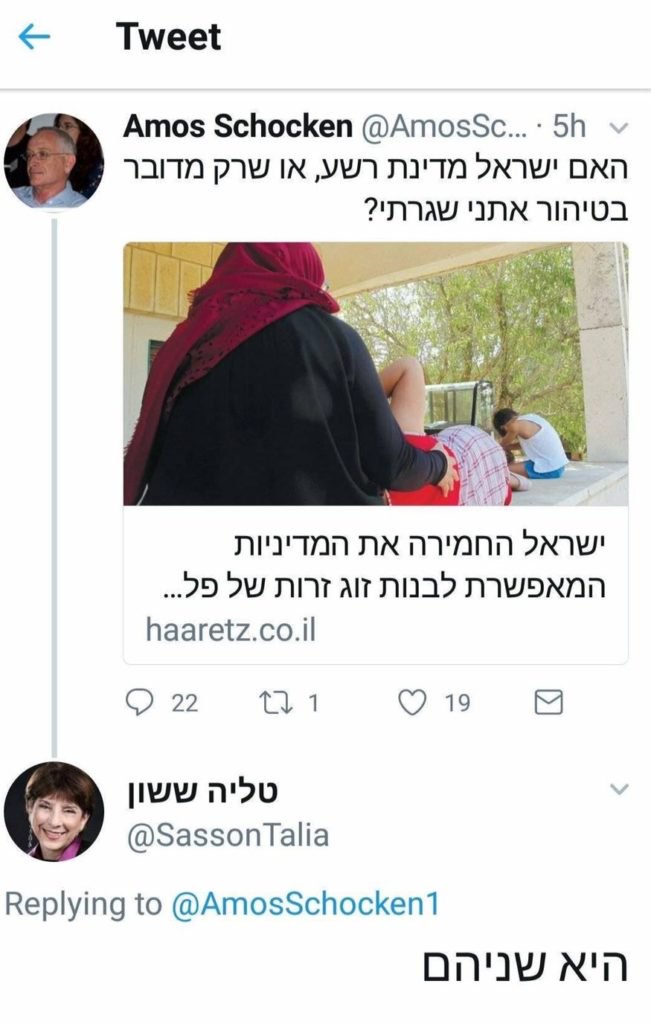Open Amos Schocken's profile picture

pyautogui.click(x=54, y=161)
